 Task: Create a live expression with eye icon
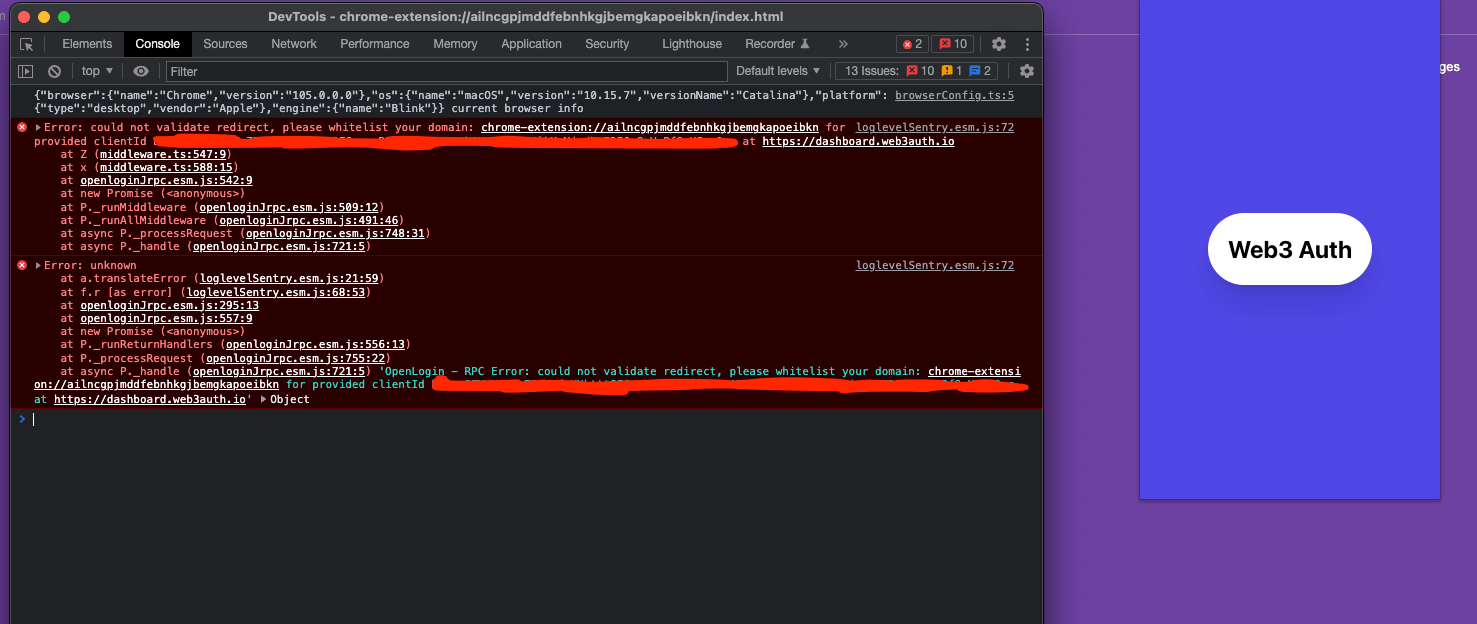[141, 71]
